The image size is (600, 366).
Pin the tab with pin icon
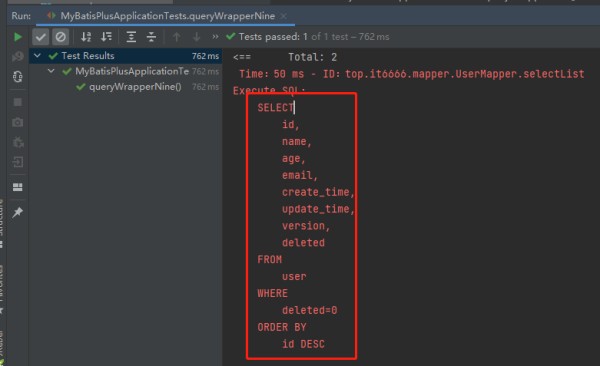pos(18,212)
